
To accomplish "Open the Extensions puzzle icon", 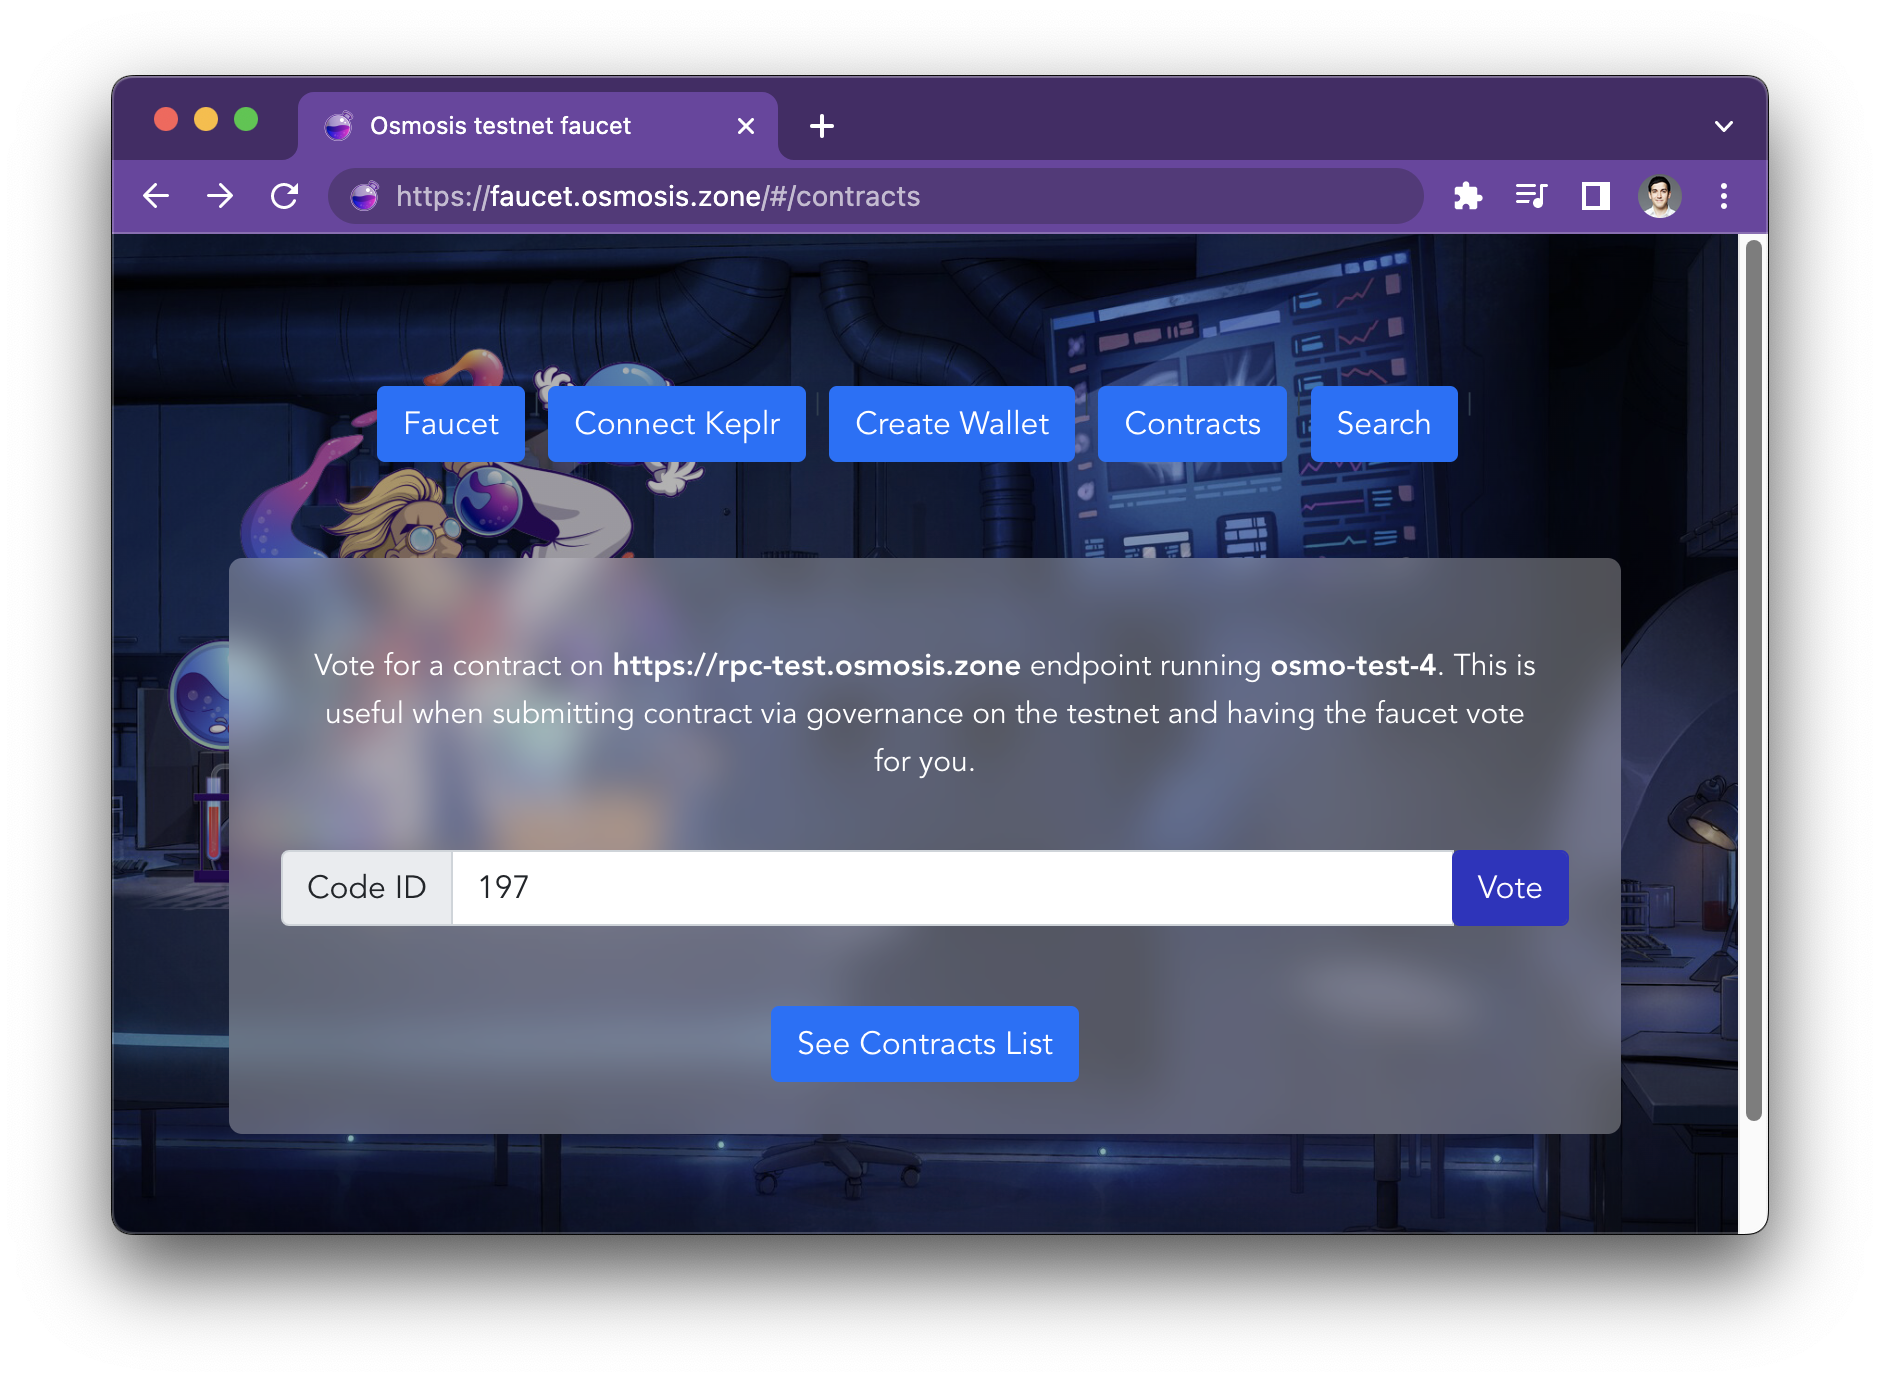I will click(1467, 196).
